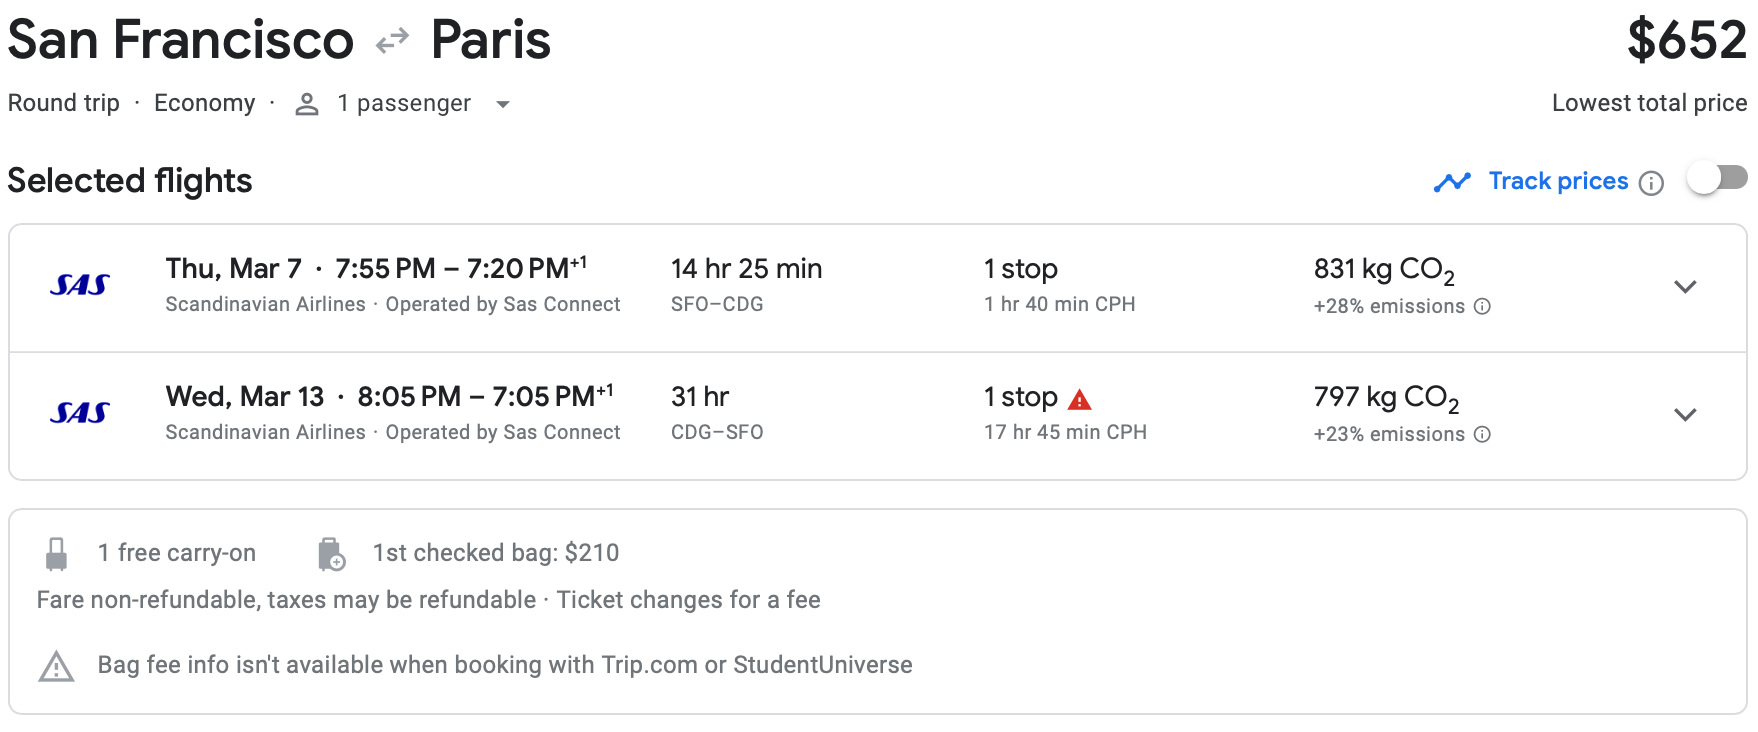This screenshot has width=1758, height=732.
Task: Click the Economy class label
Action: [204, 103]
